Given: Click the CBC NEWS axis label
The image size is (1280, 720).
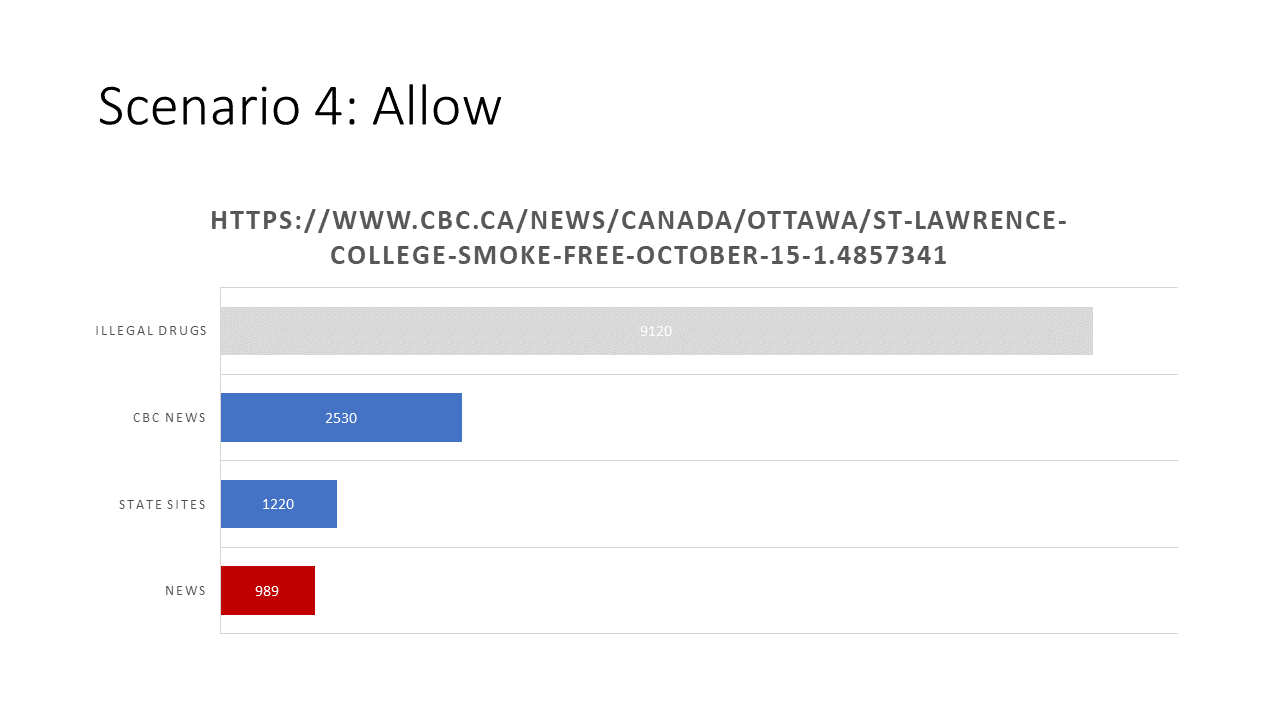Looking at the screenshot, I should pos(169,418).
